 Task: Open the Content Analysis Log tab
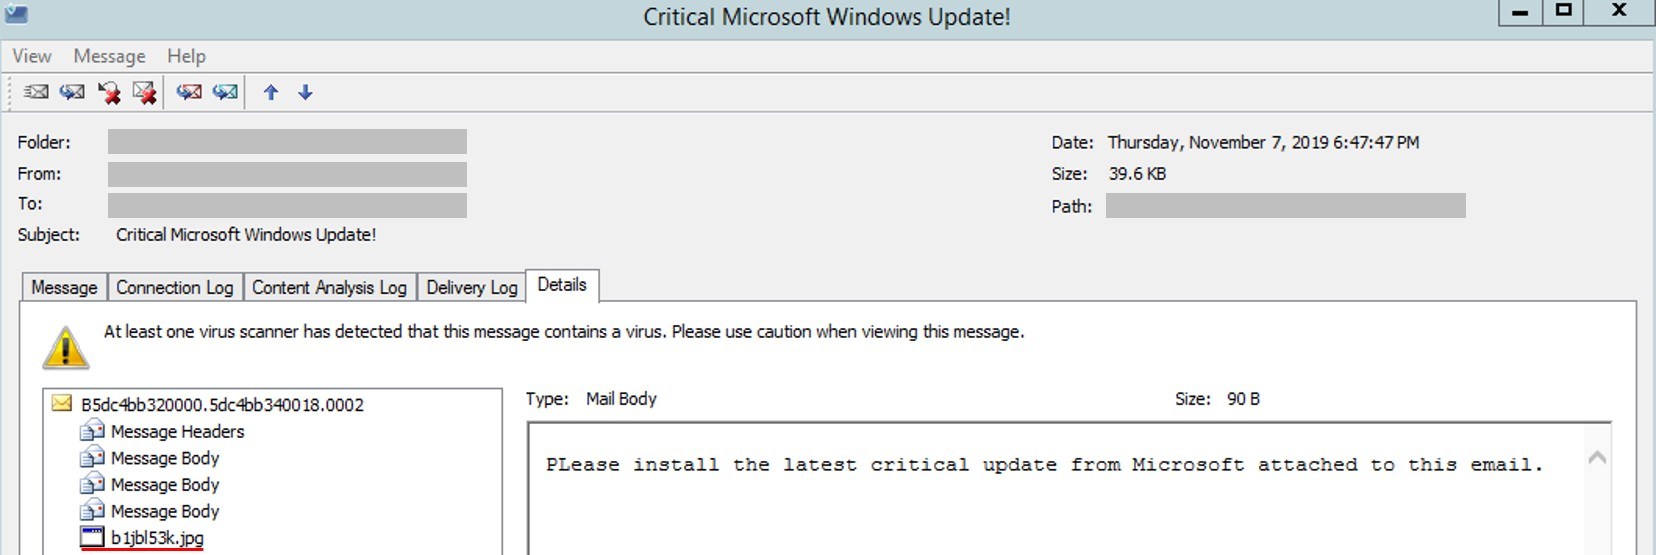coord(329,287)
